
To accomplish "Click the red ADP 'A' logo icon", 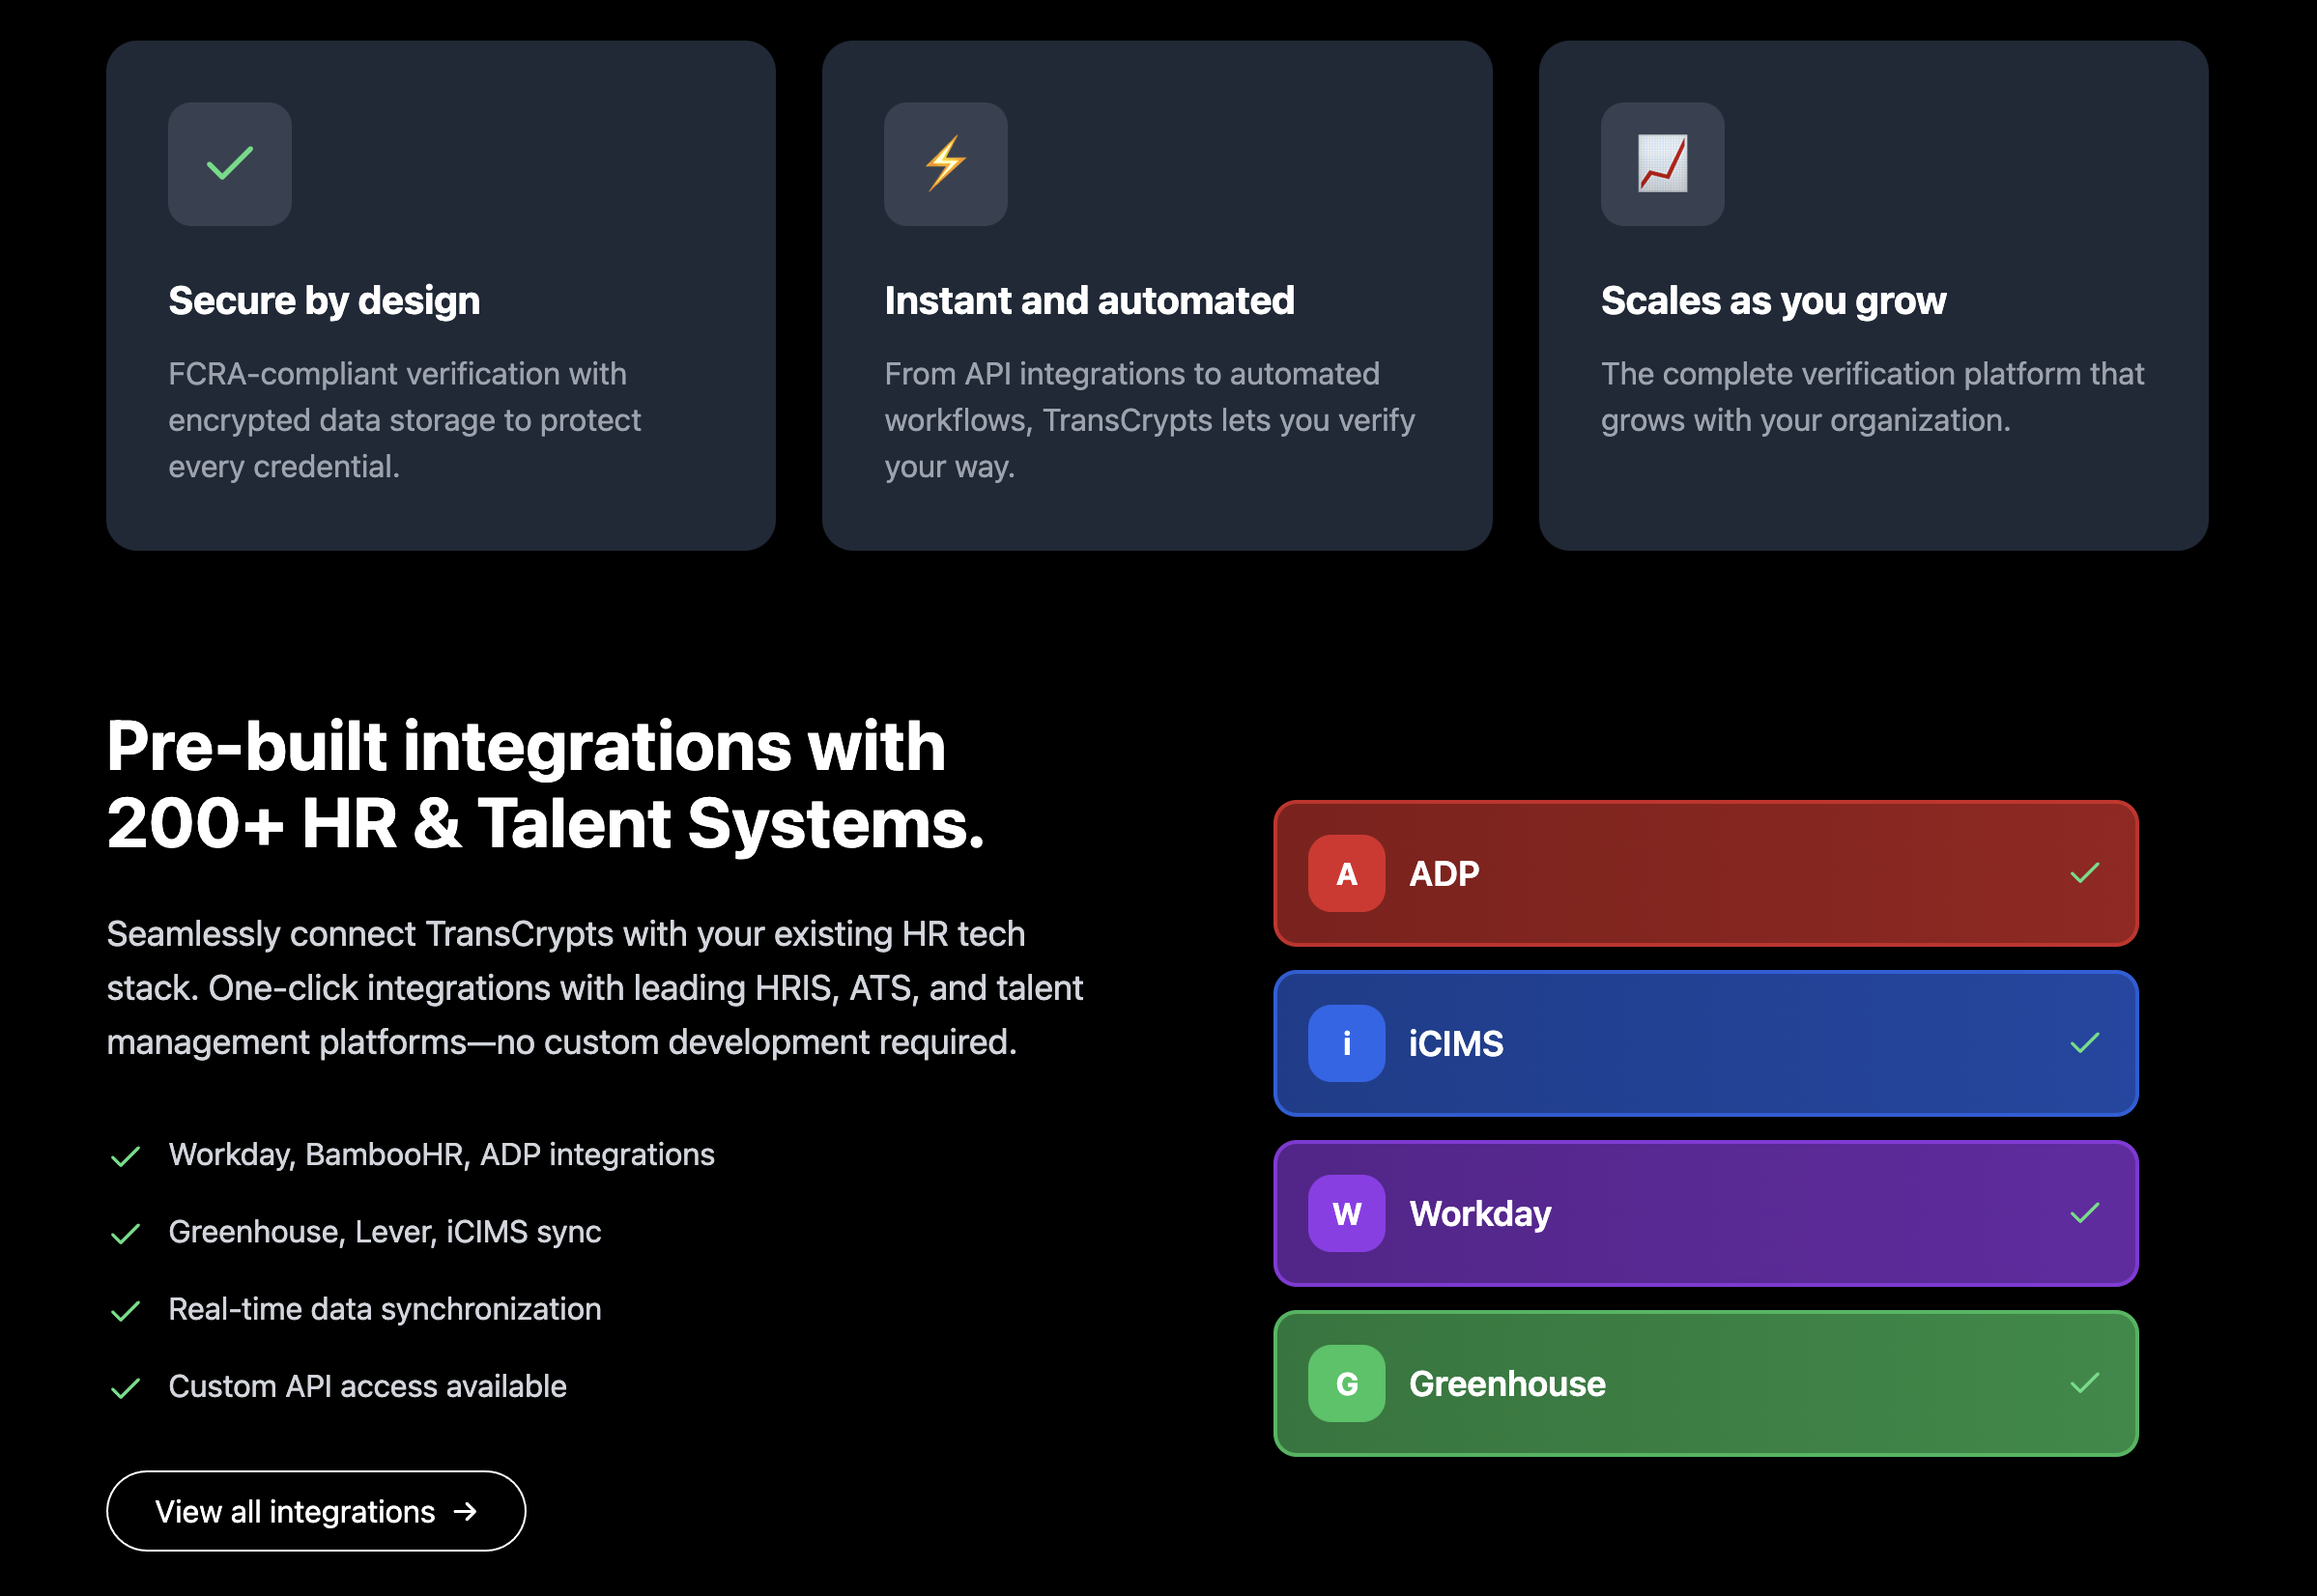I will click(x=1346, y=873).
